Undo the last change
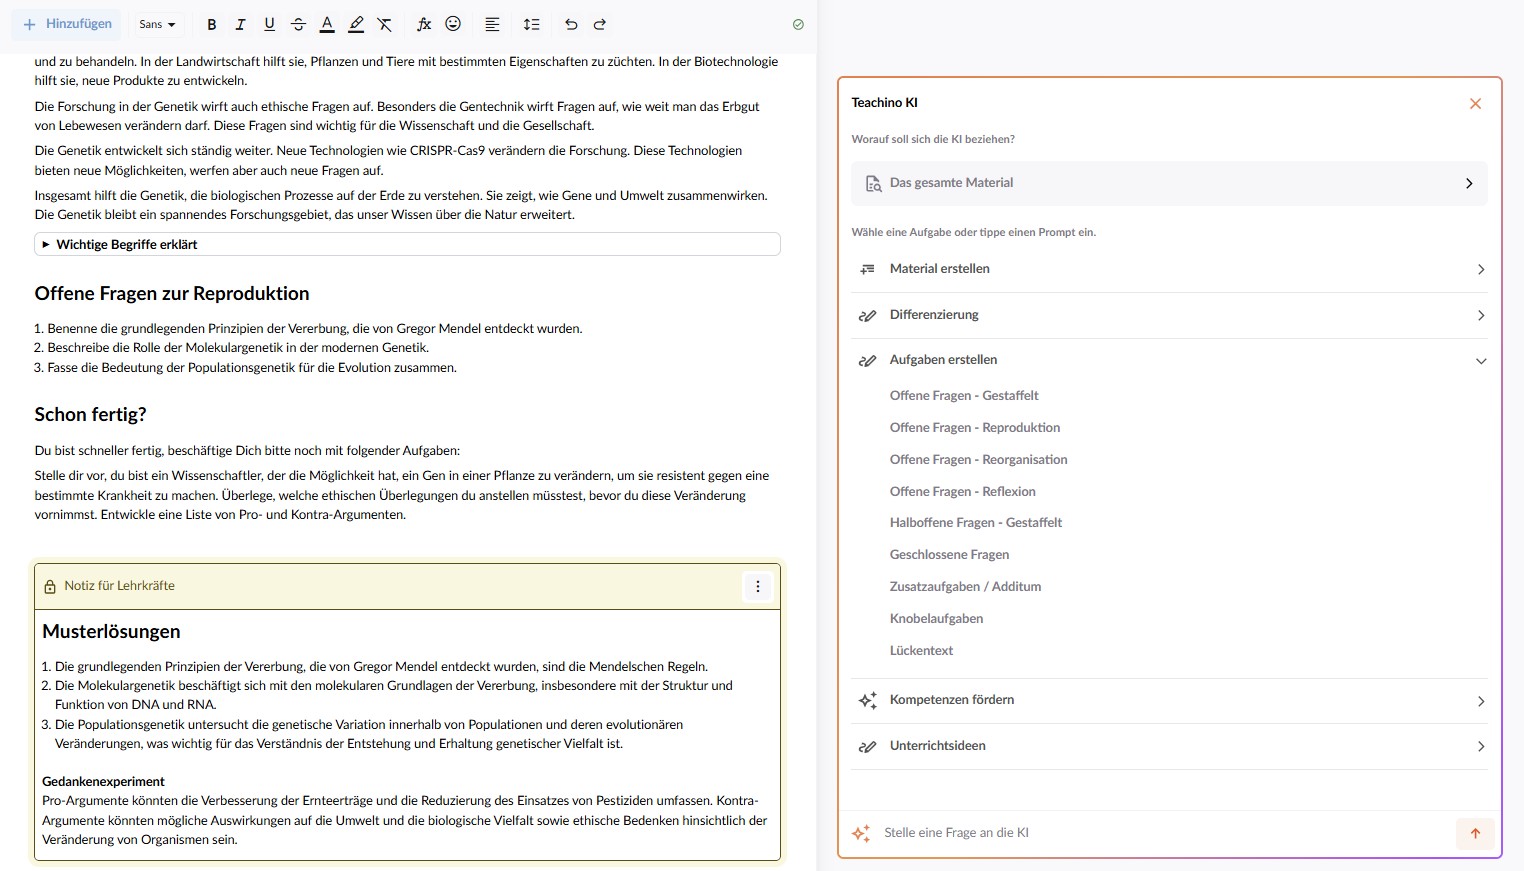 click(x=571, y=24)
